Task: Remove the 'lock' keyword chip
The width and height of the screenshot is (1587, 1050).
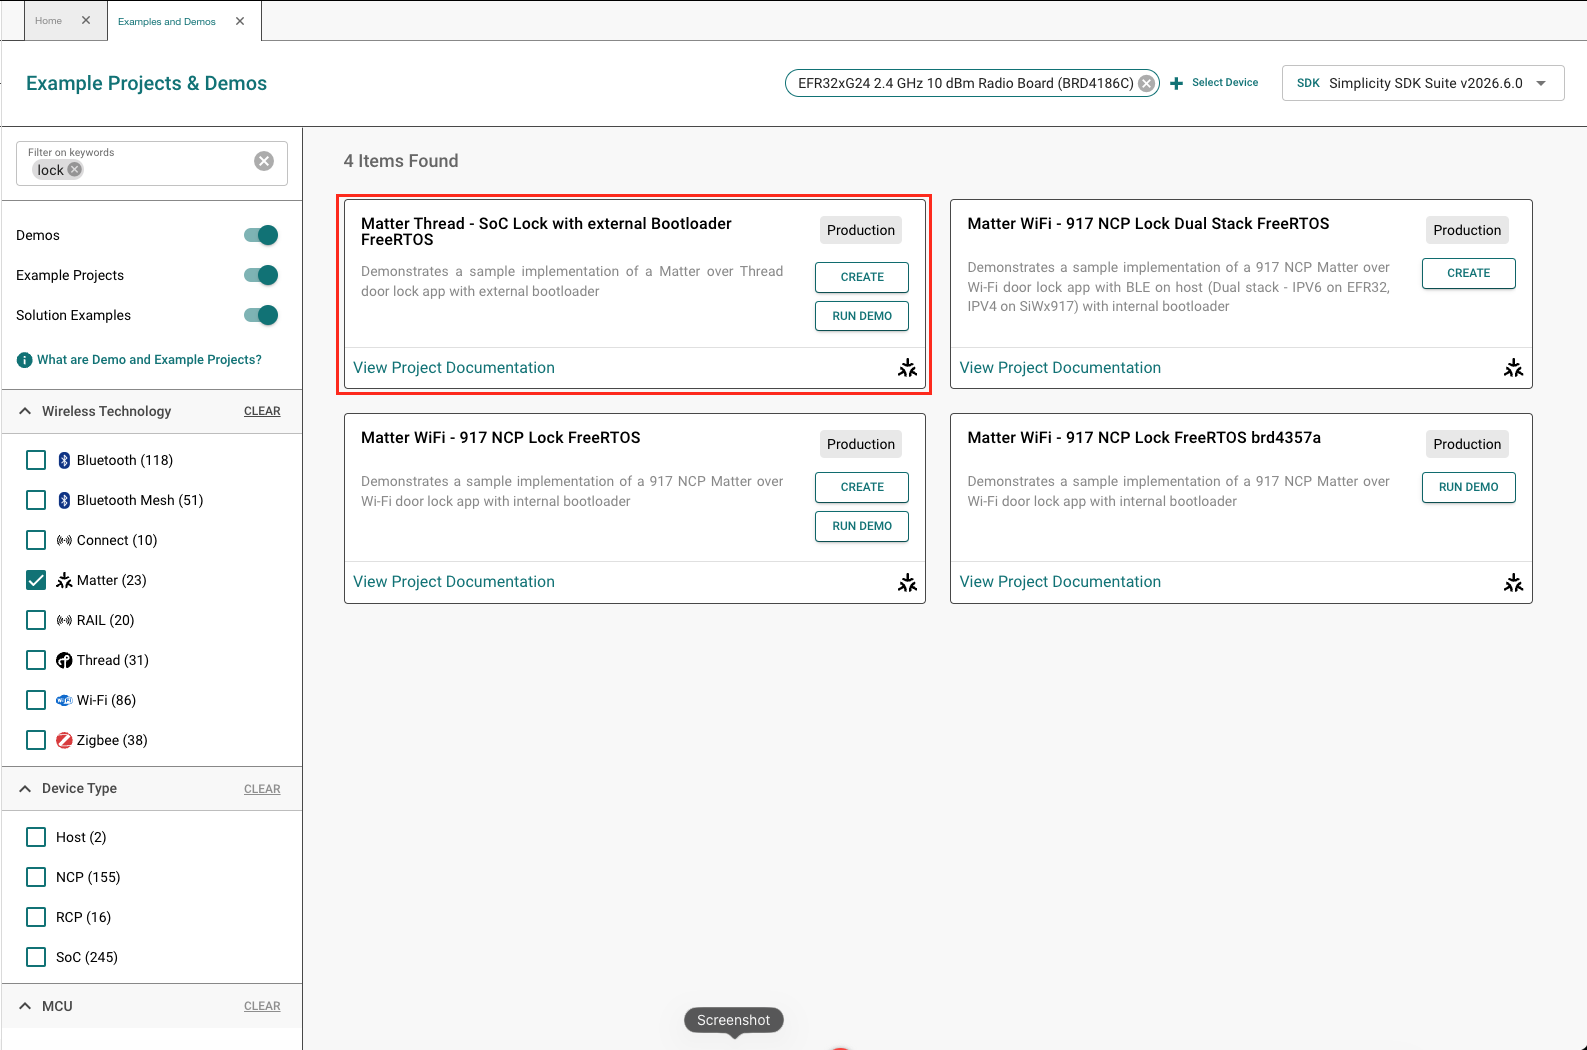Action: pyautogui.click(x=75, y=170)
